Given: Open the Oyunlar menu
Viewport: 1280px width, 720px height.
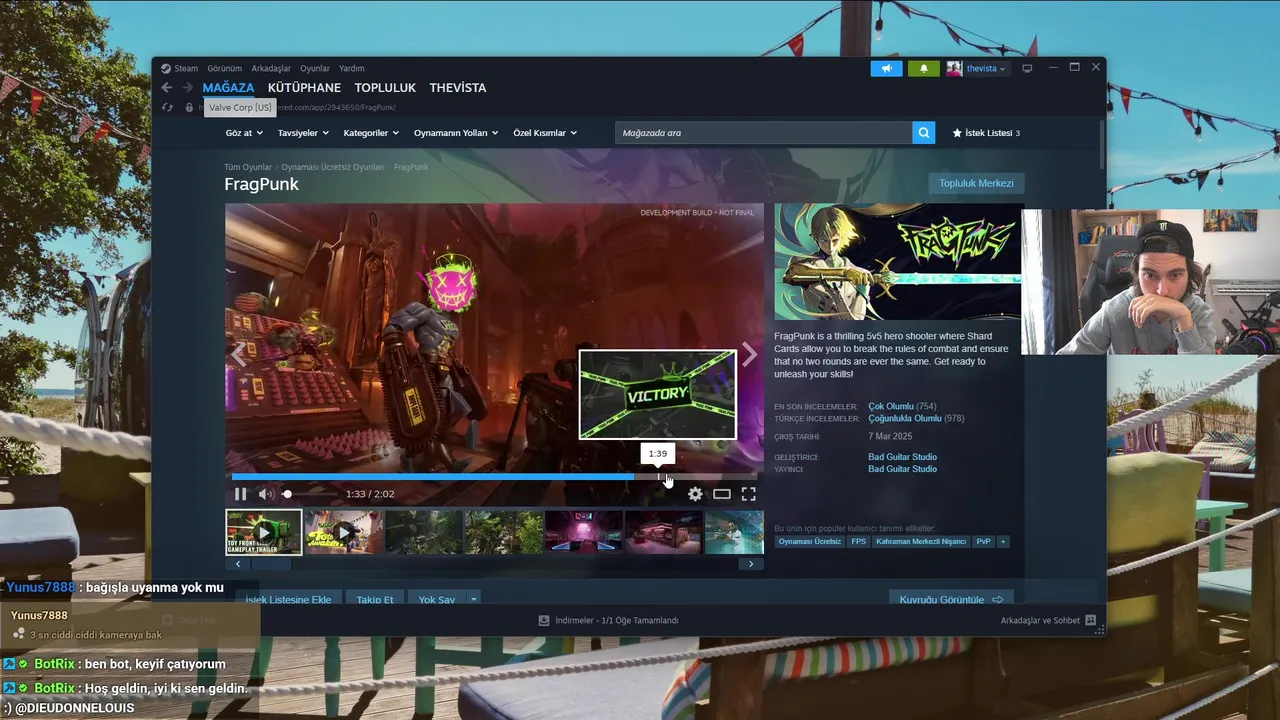Looking at the screenshot, I should click(x=315, y=68).
